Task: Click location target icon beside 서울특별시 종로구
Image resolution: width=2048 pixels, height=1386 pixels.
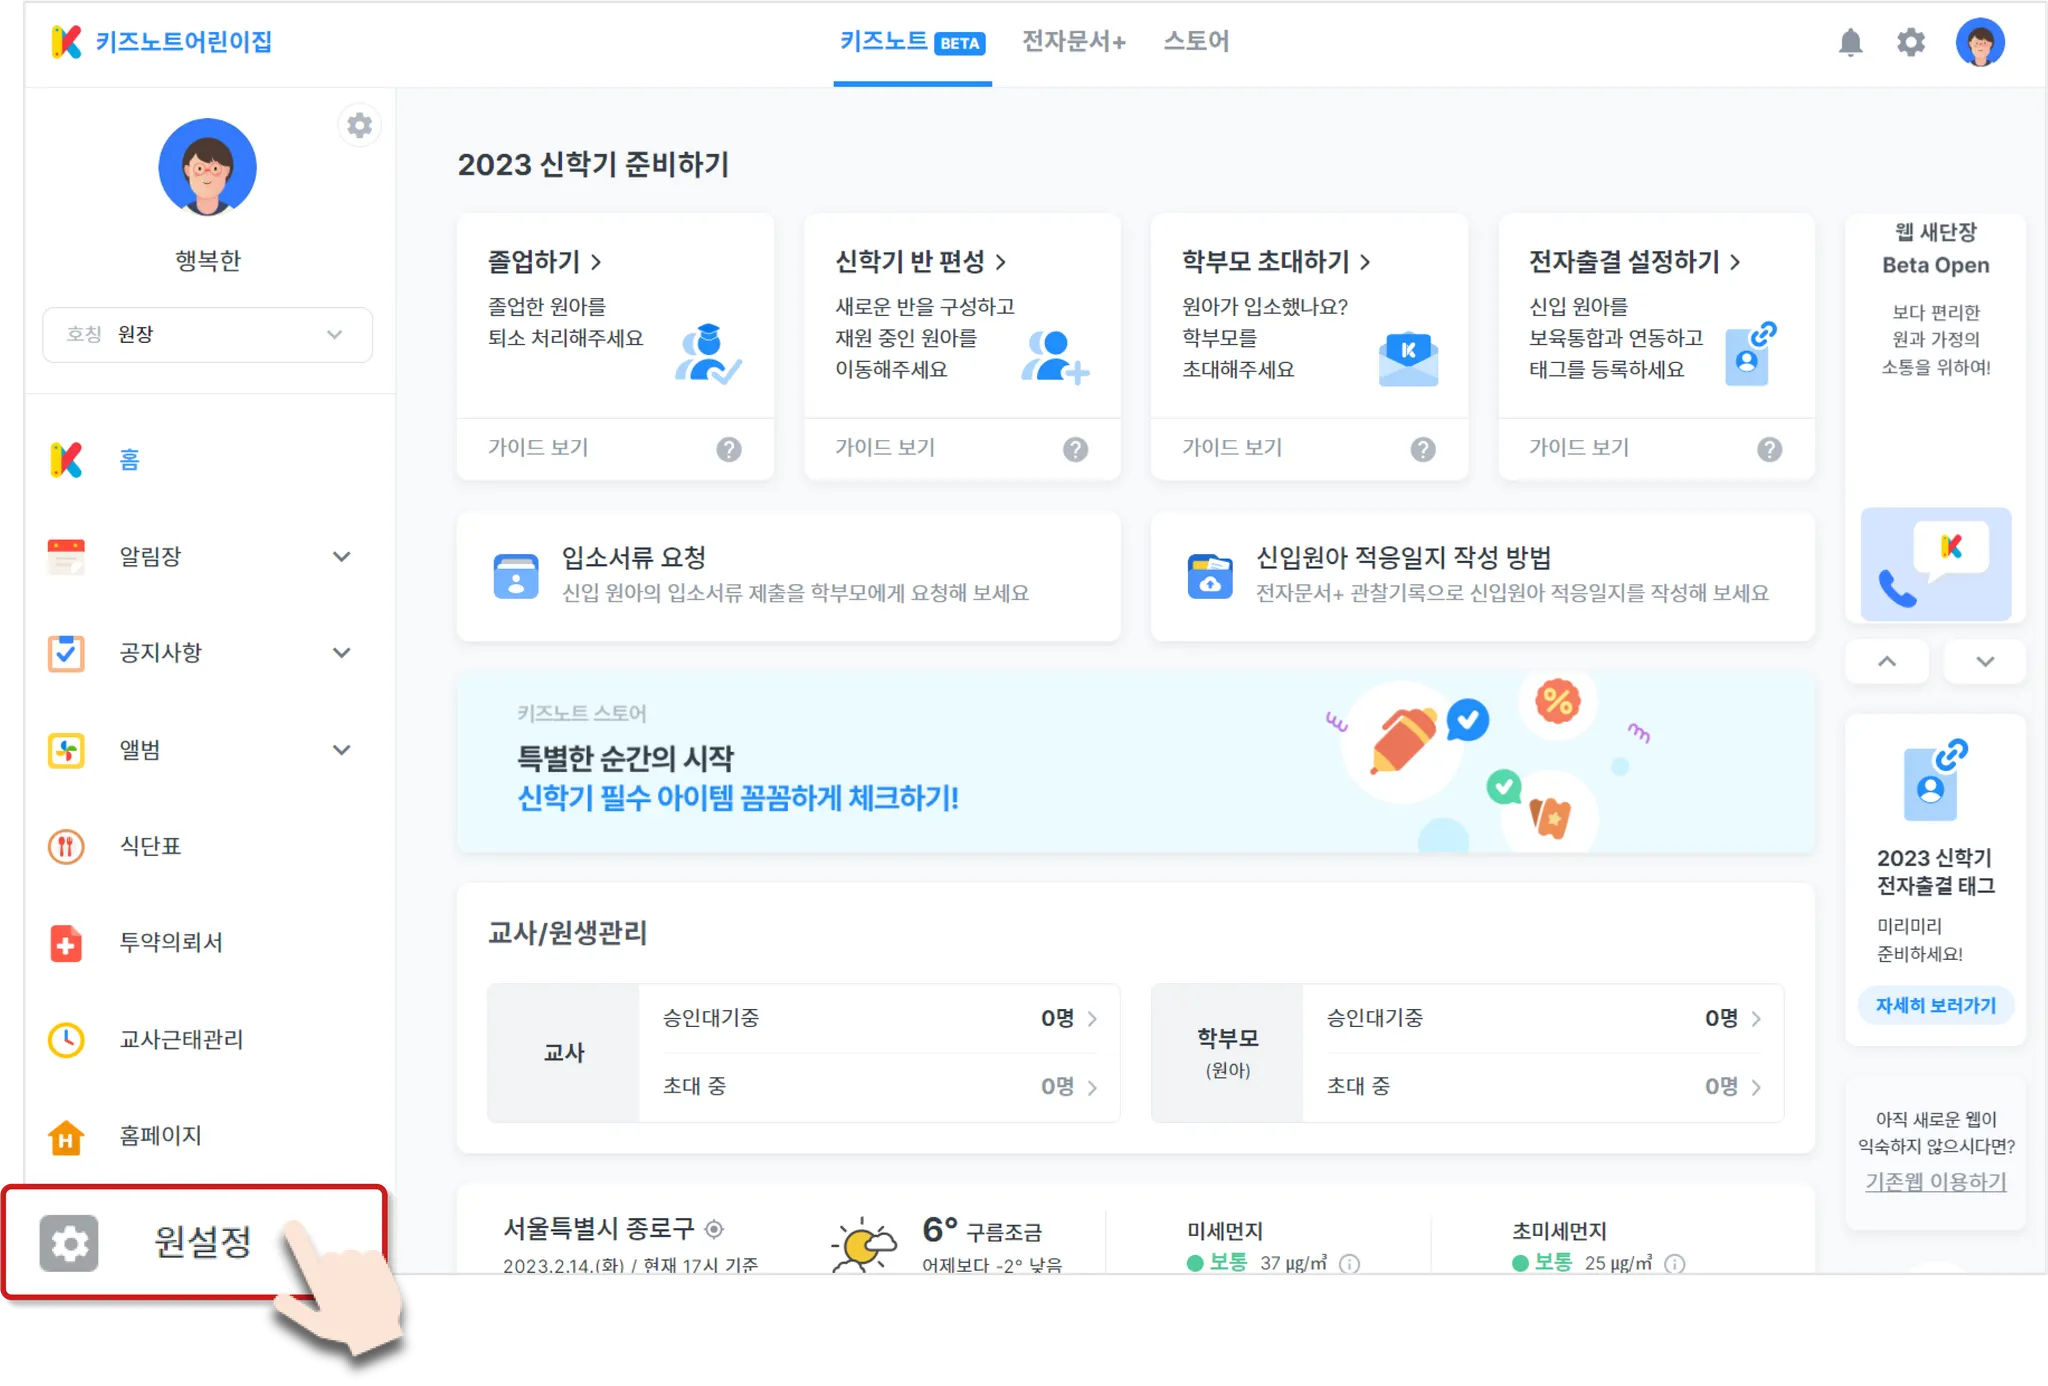Action: [714, 1228]
